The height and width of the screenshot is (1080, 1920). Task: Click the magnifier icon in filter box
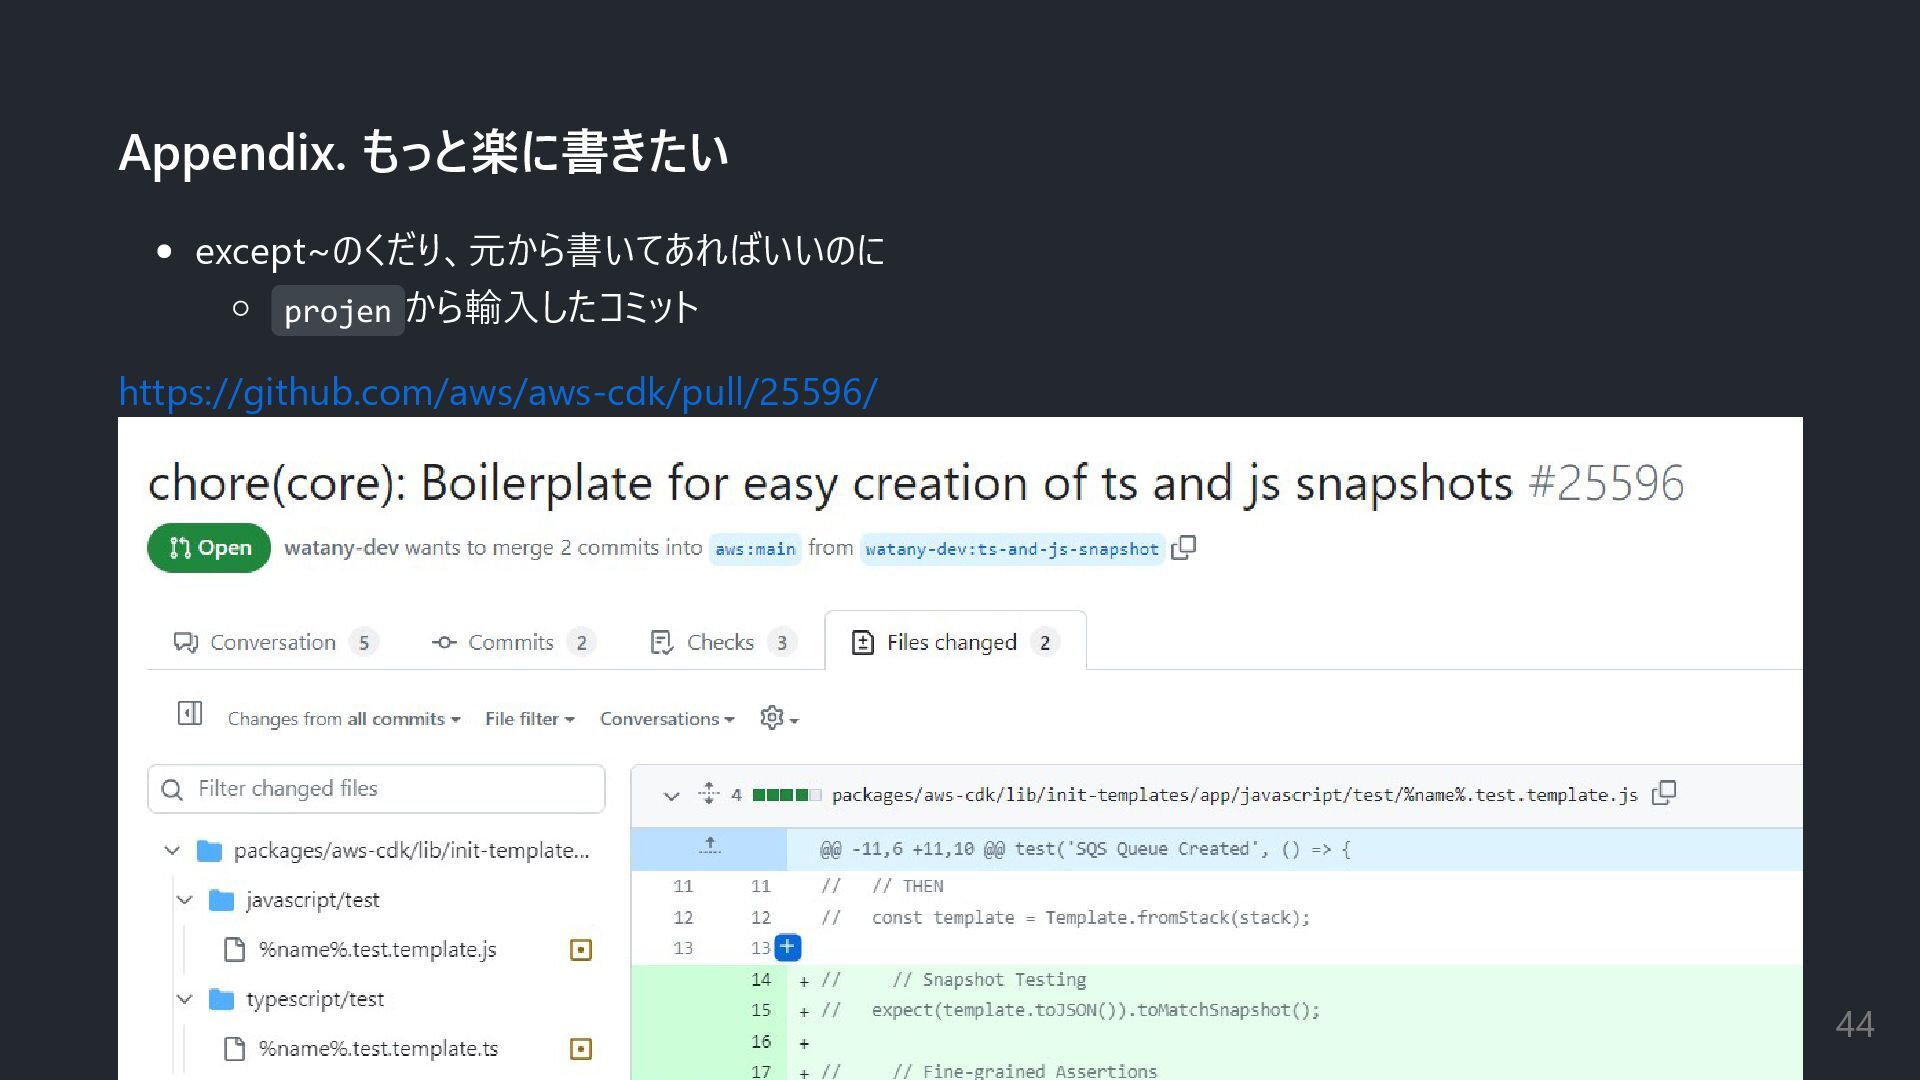pos(172,790)
